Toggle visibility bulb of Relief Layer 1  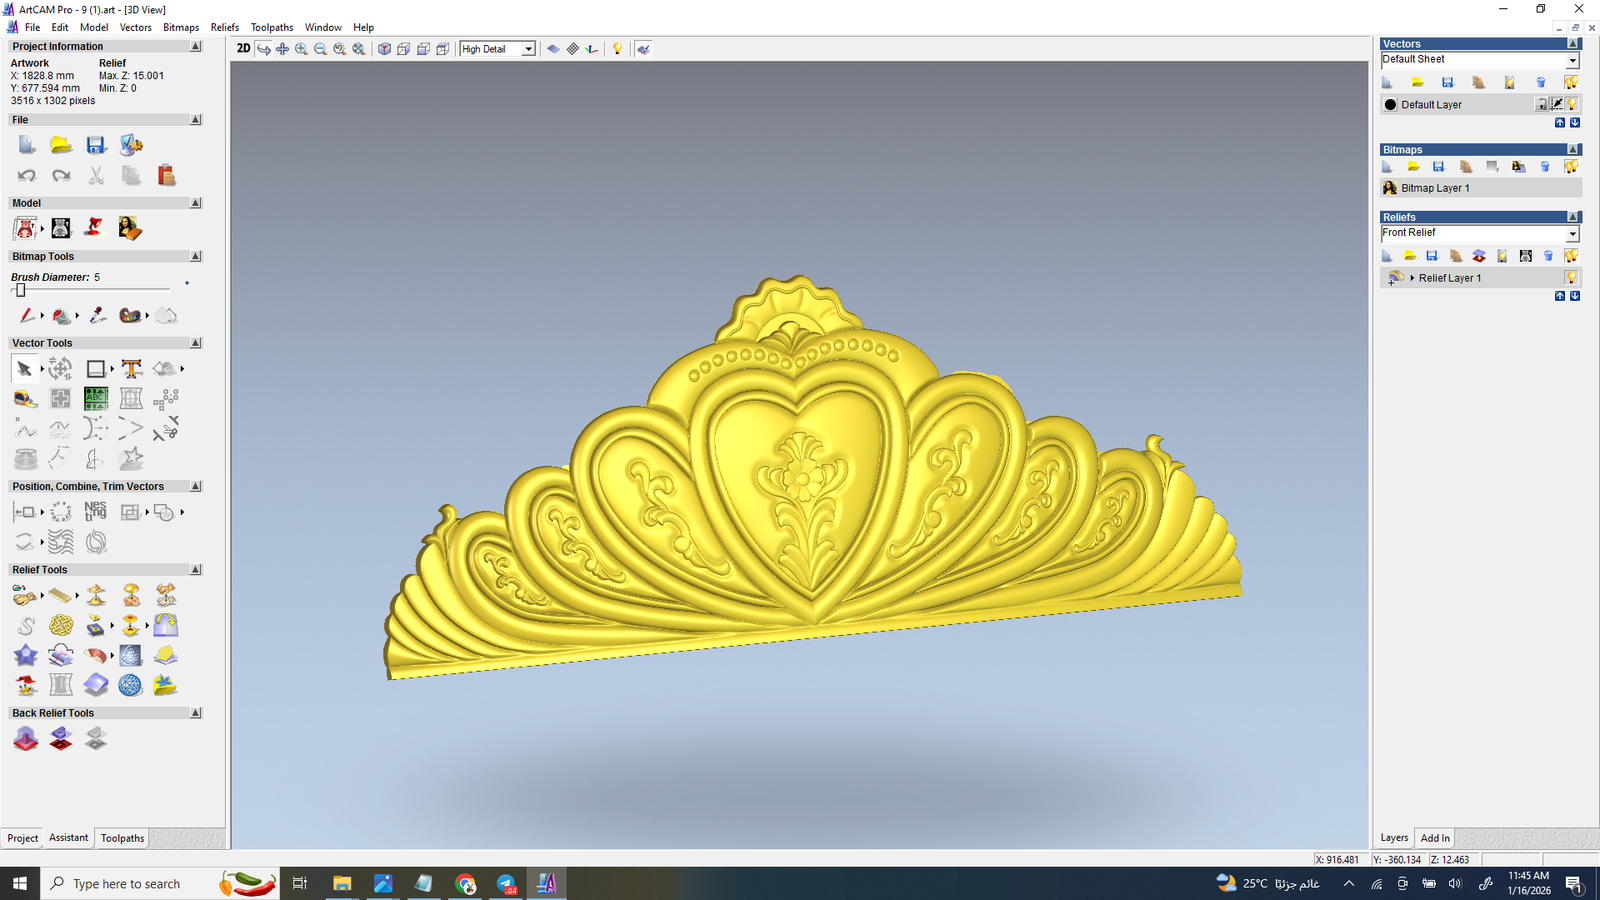(x=1571, y=278)
